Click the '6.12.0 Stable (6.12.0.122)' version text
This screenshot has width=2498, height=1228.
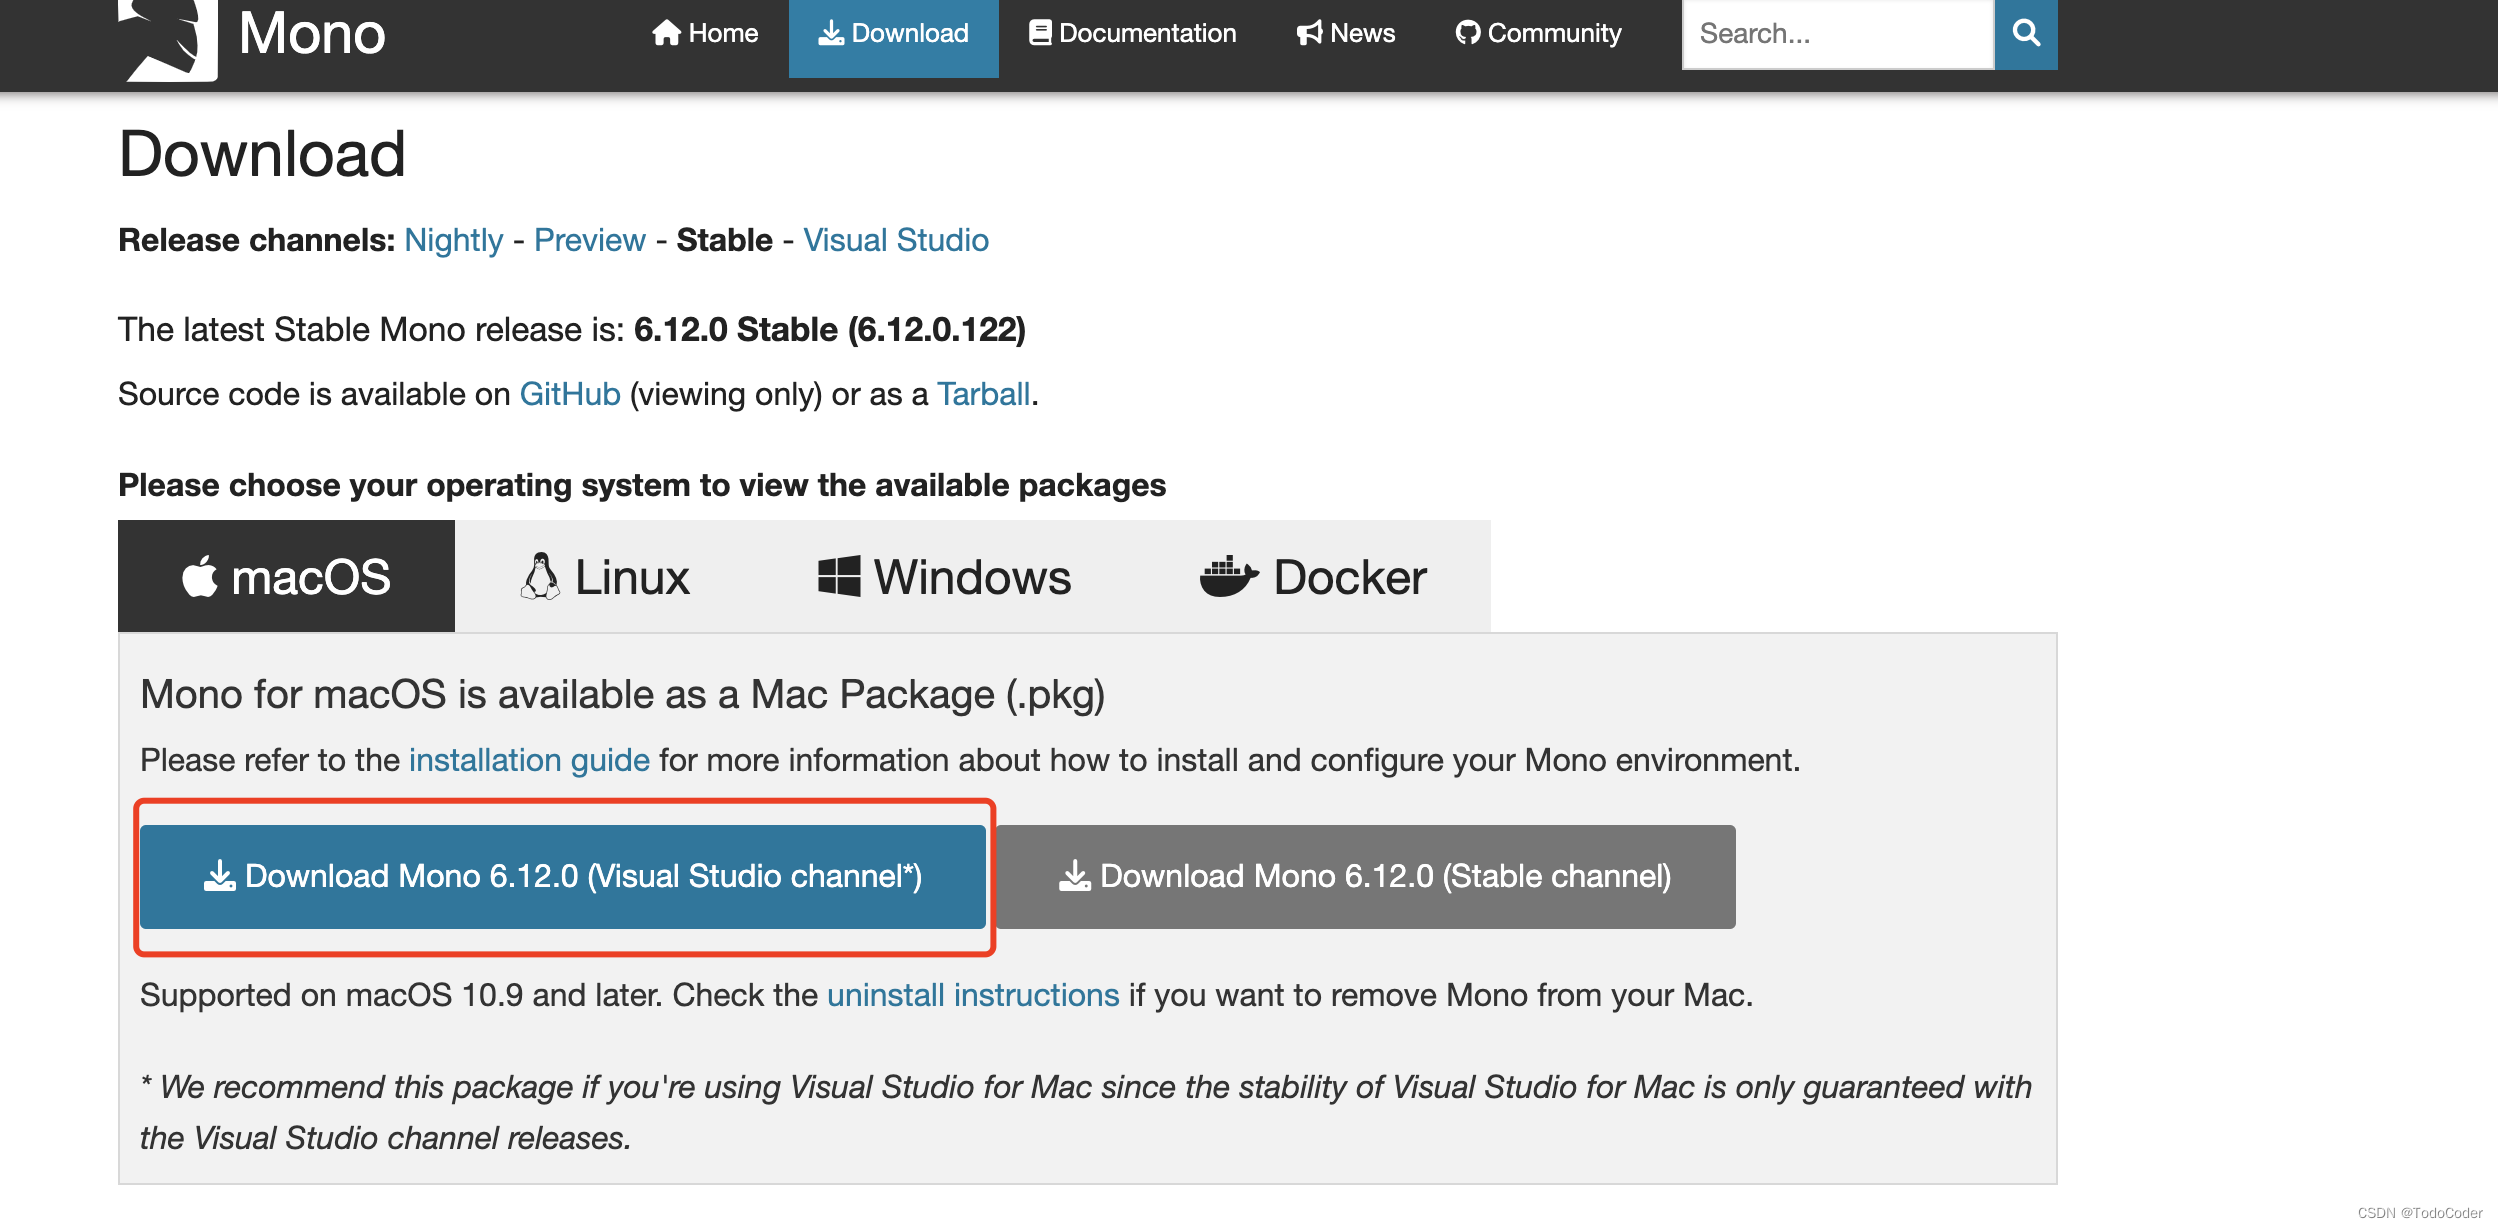click(830, 330)
